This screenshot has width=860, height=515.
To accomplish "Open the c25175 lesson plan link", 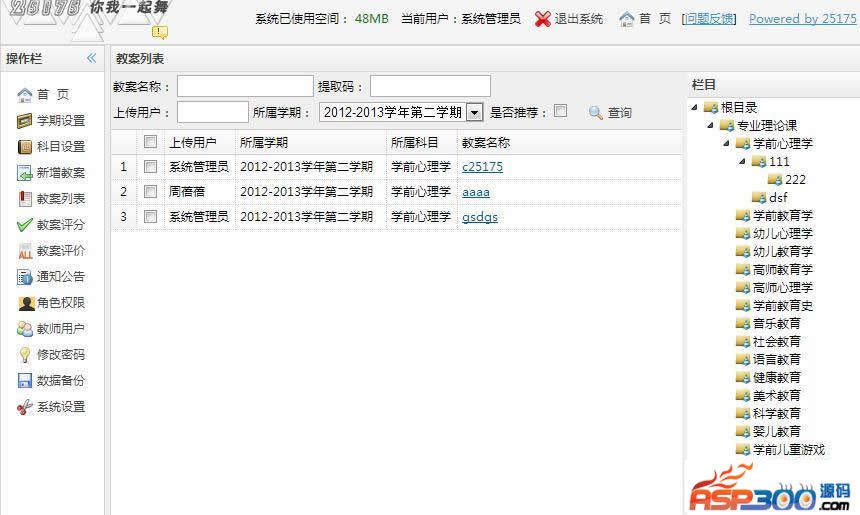I will tap(482, 167).
